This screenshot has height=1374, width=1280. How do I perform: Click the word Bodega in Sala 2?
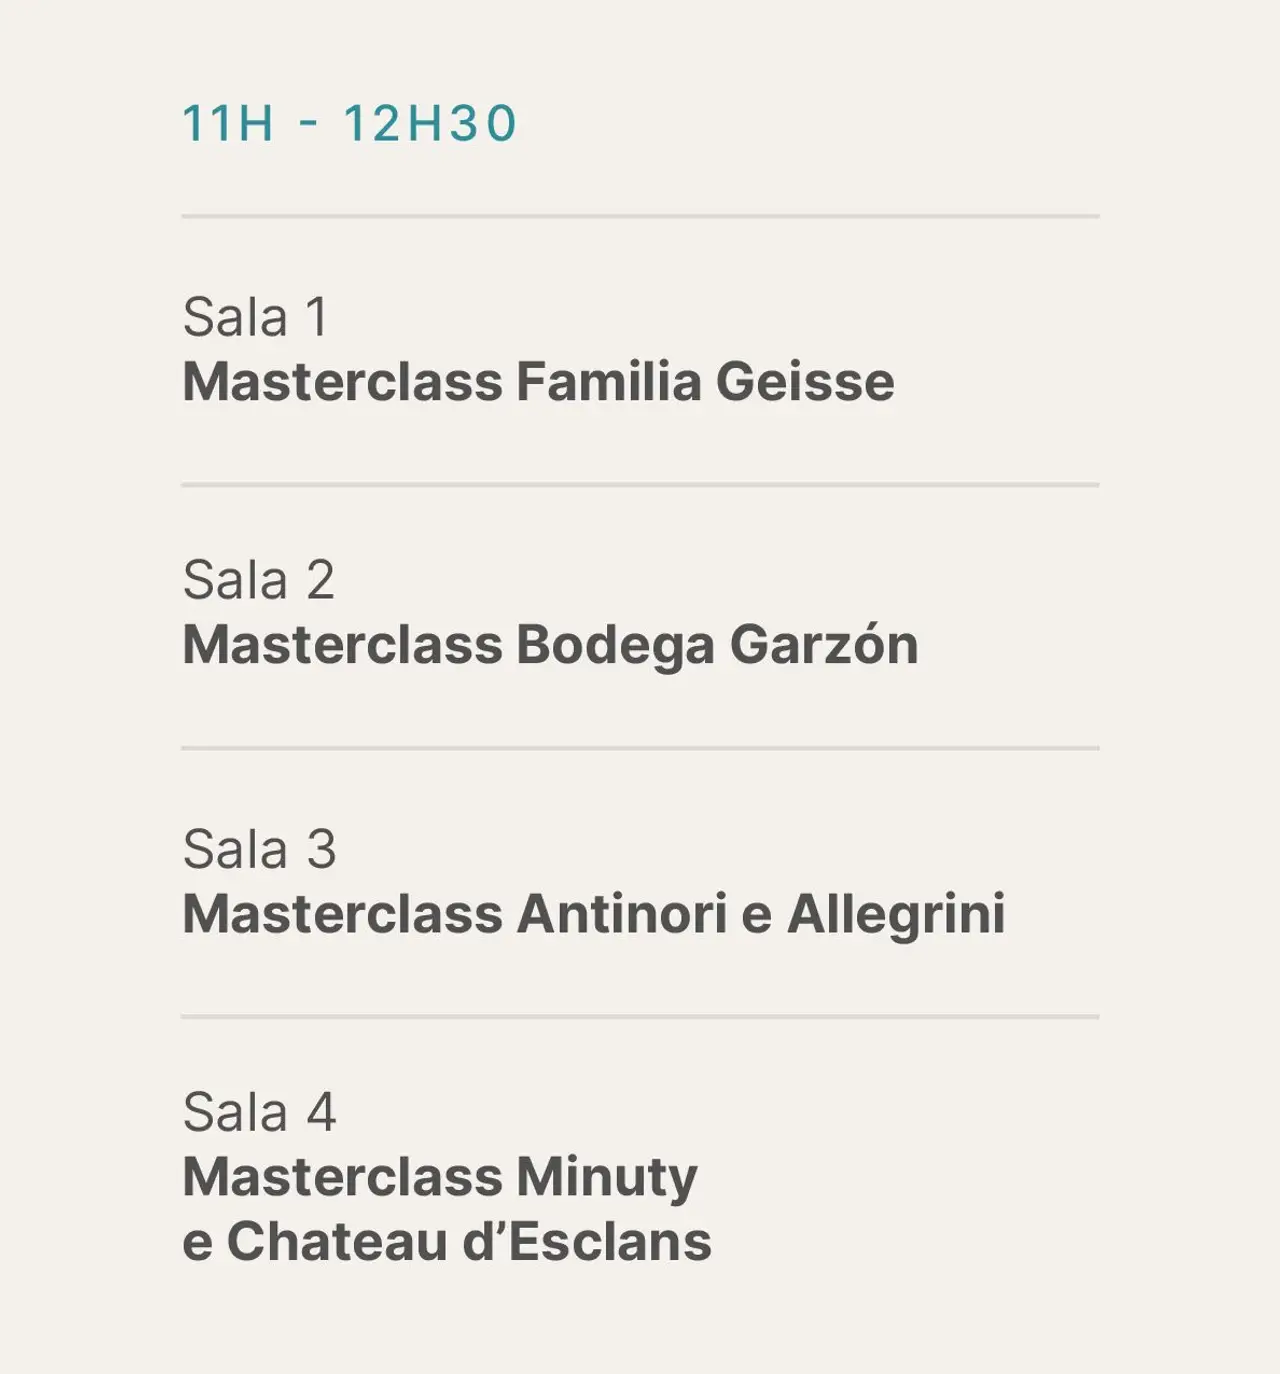click(615, 645)
